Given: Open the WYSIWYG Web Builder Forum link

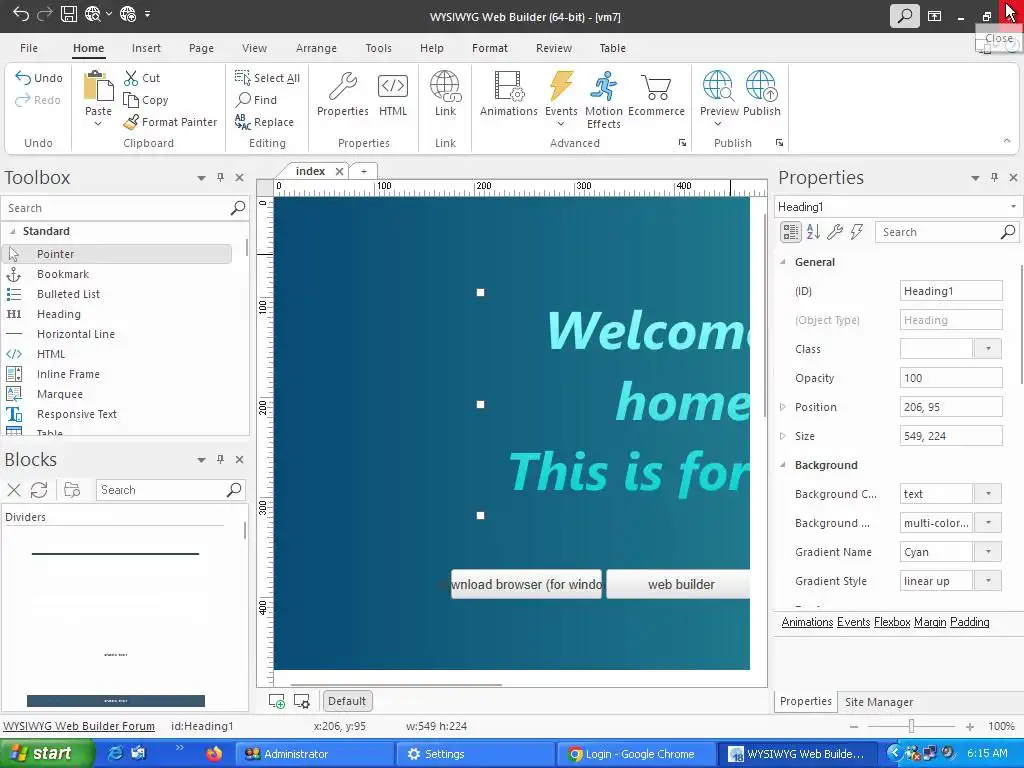Looking at the screenshot, I should pyautogui.click(x=79, y=726).
